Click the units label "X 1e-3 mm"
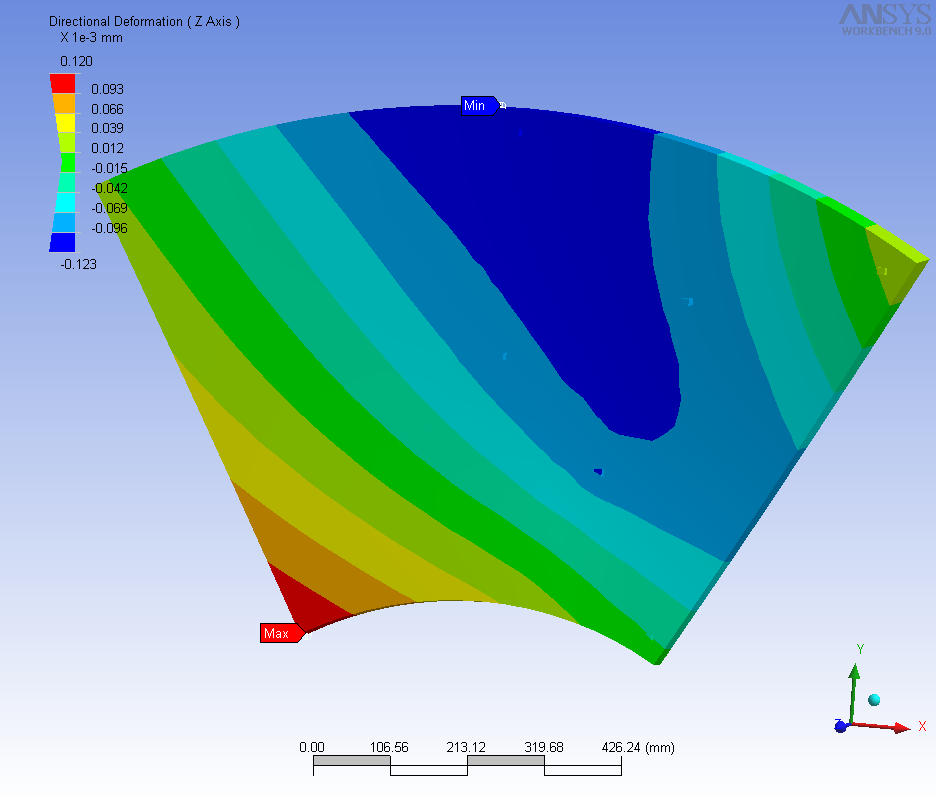Image resolution: width=936 pixels, height=800 pixels. tap(91, 38)
